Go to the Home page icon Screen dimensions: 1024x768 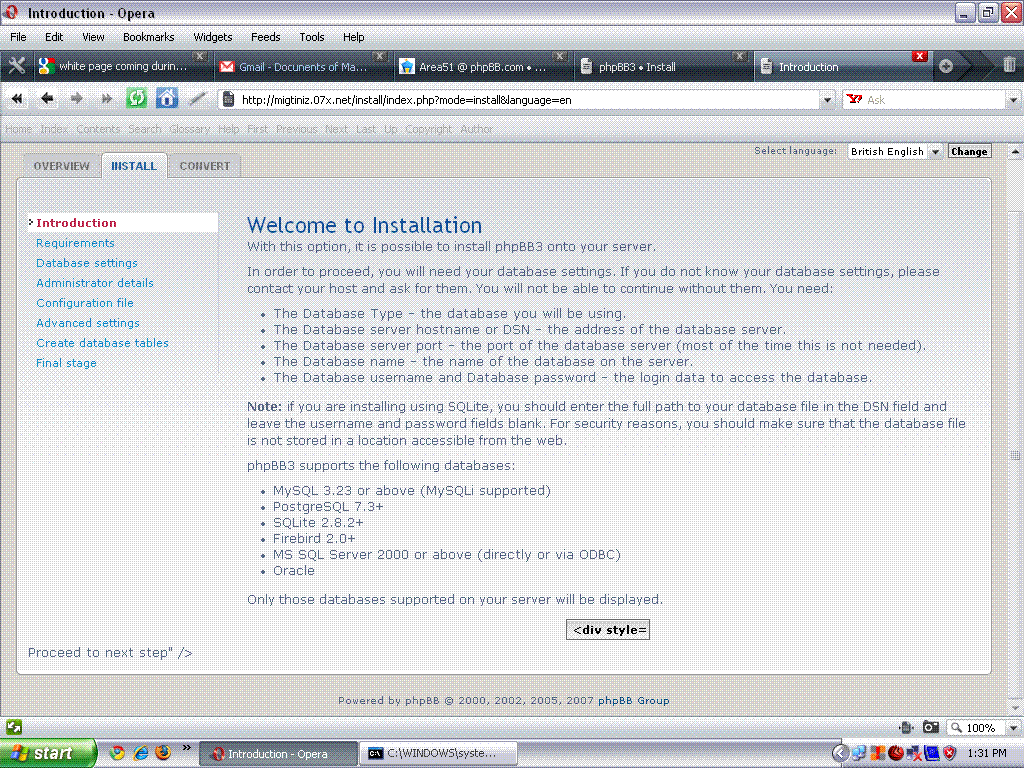[167, 99]
